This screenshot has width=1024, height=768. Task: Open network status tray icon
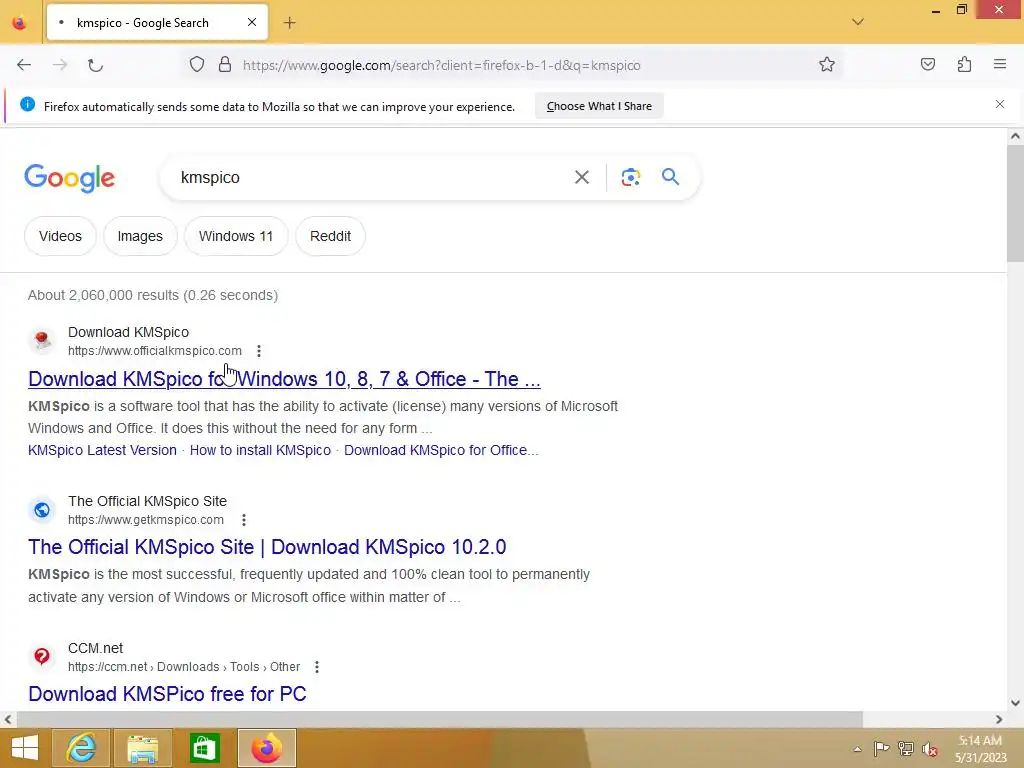coord(906,748)
